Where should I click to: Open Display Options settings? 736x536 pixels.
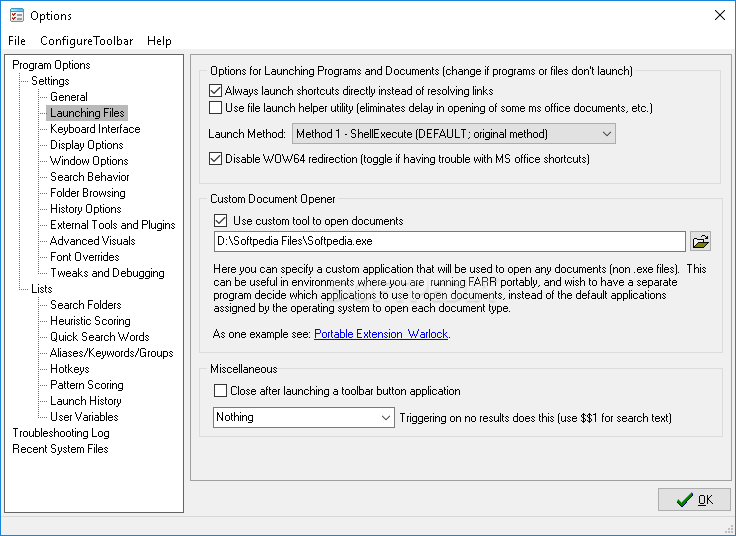[87, 145]
